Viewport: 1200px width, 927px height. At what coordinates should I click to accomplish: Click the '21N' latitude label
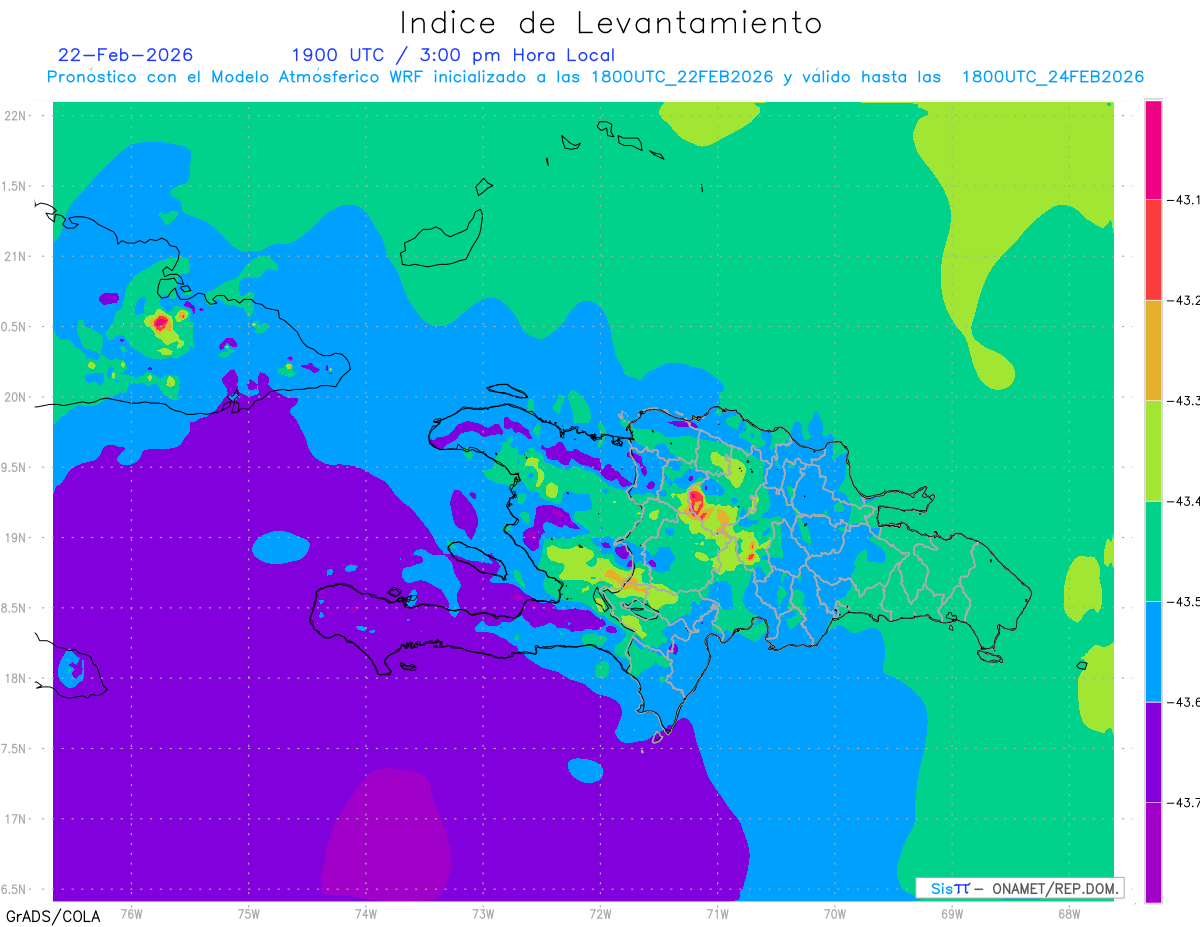pos(17,257)
